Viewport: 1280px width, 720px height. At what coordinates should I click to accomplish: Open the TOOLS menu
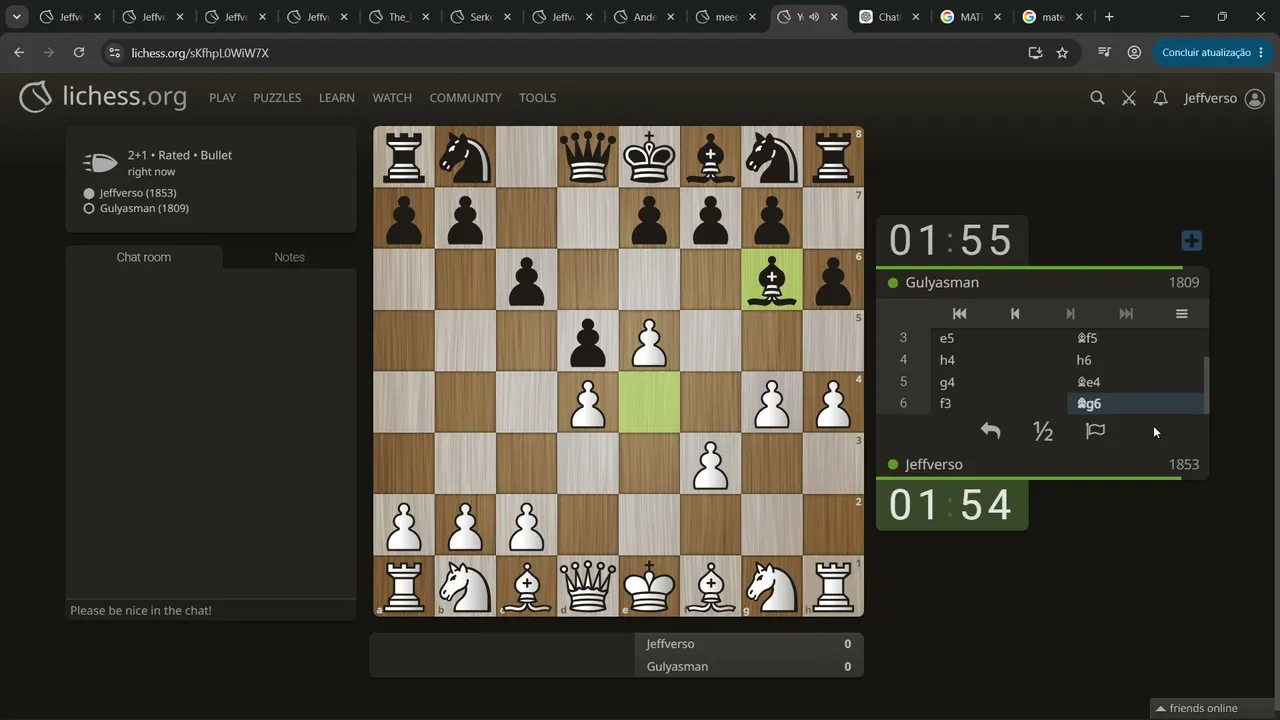click(x=537, y=98)
